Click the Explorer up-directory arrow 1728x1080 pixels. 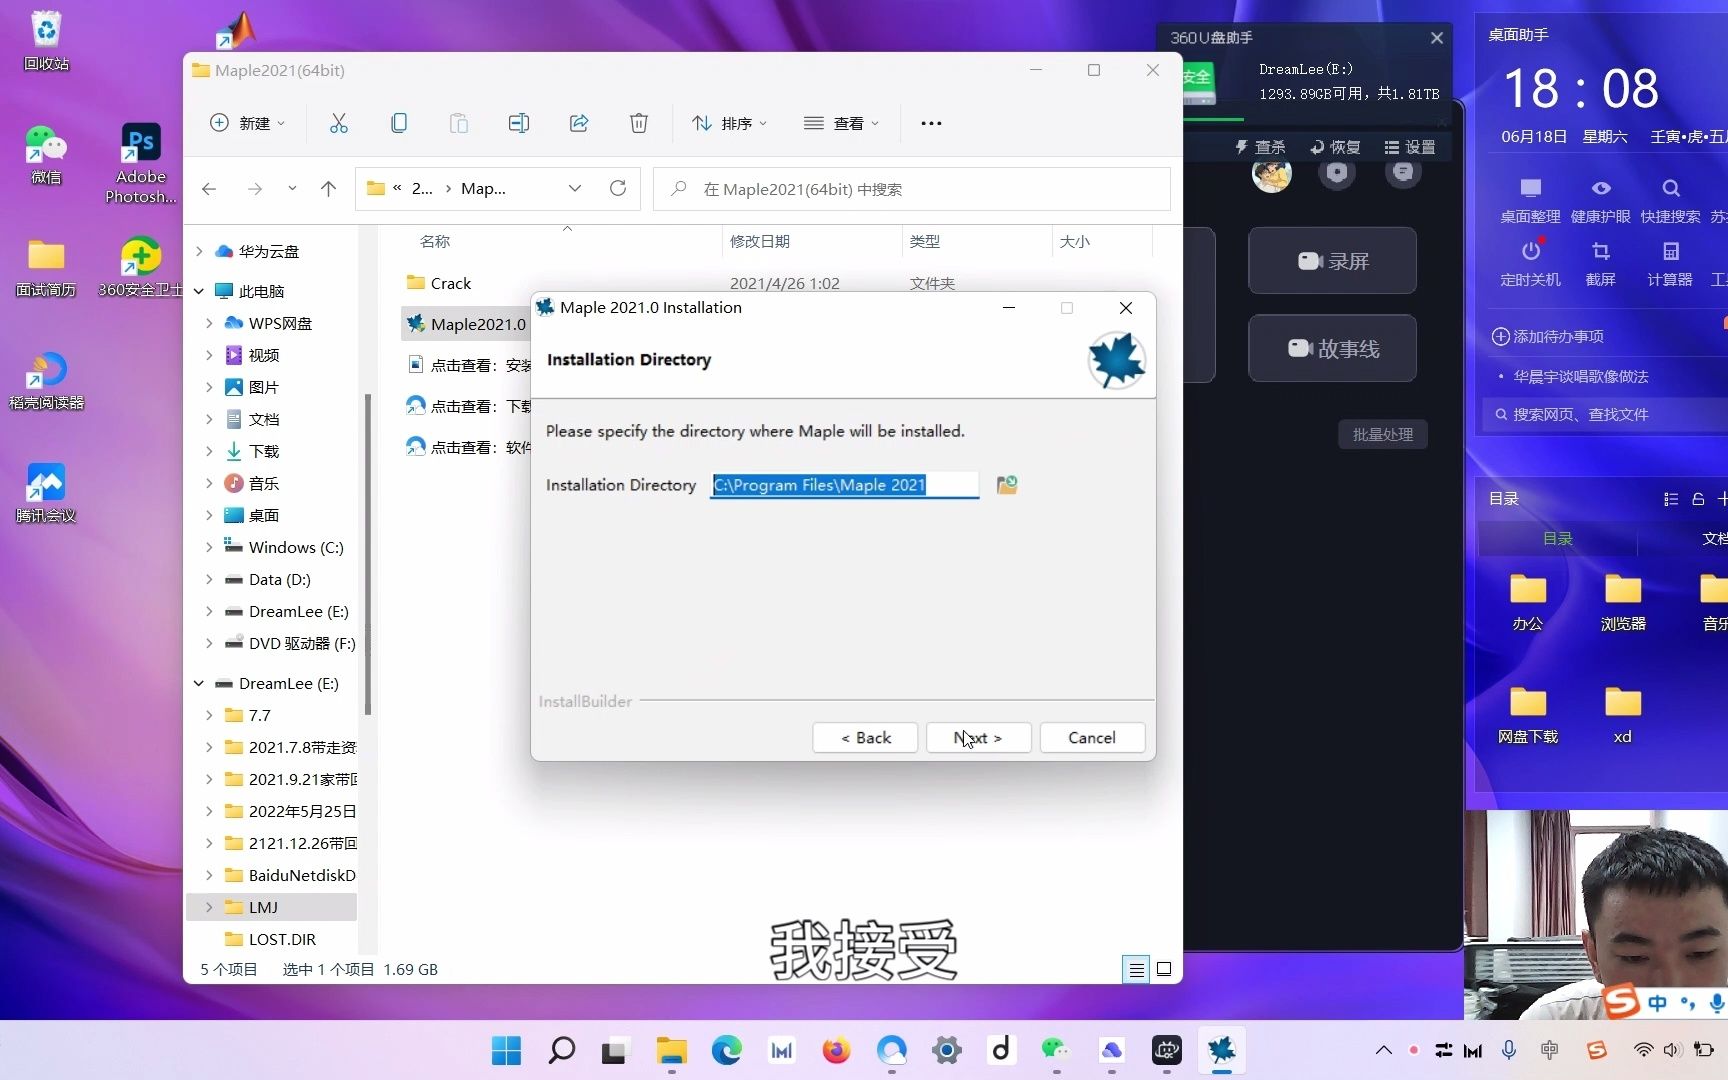pyautogui.click(x=328, y=189)
